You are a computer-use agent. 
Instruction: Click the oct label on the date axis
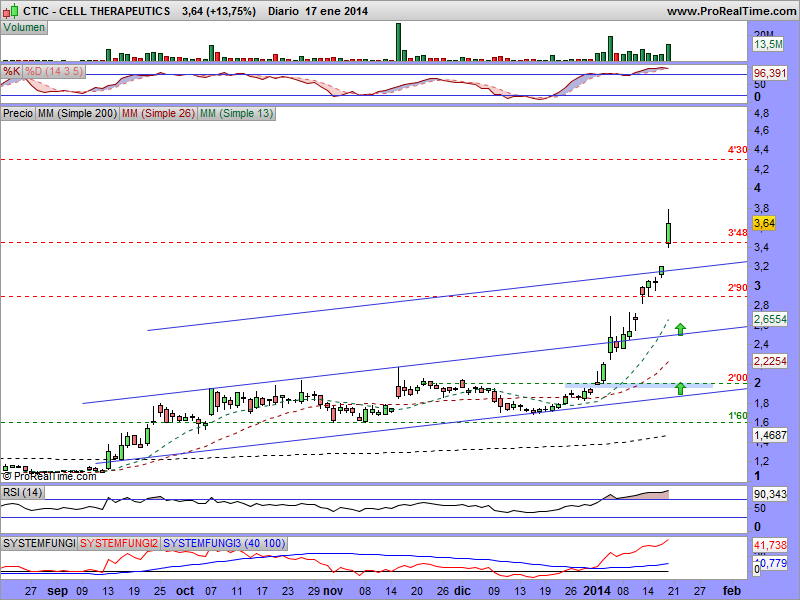click(185, 591)
